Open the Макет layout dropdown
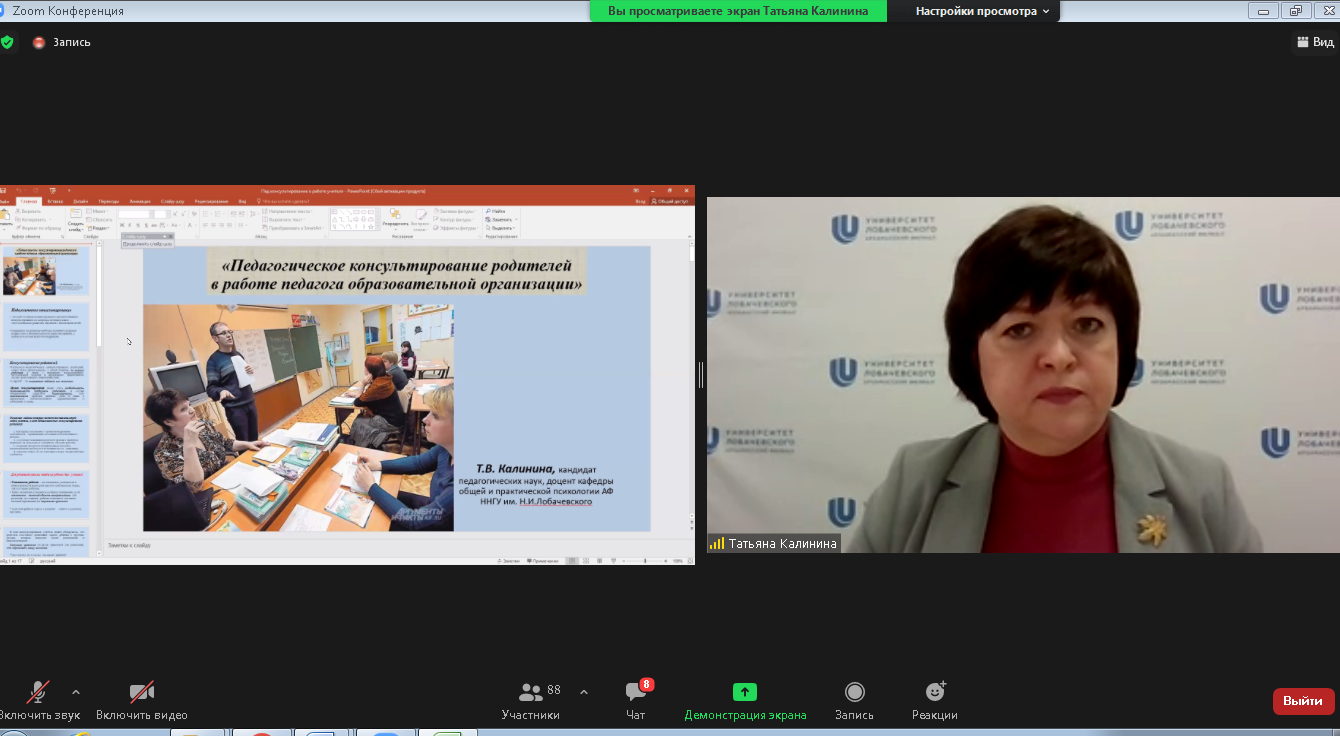This screenshot has width=1340, height=736. 96,211
